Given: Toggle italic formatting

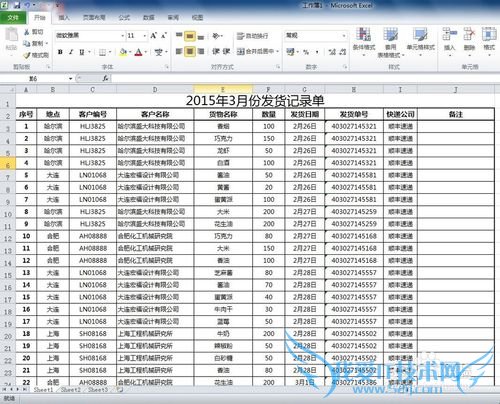Looking at the screenshot, I should 71,52.
